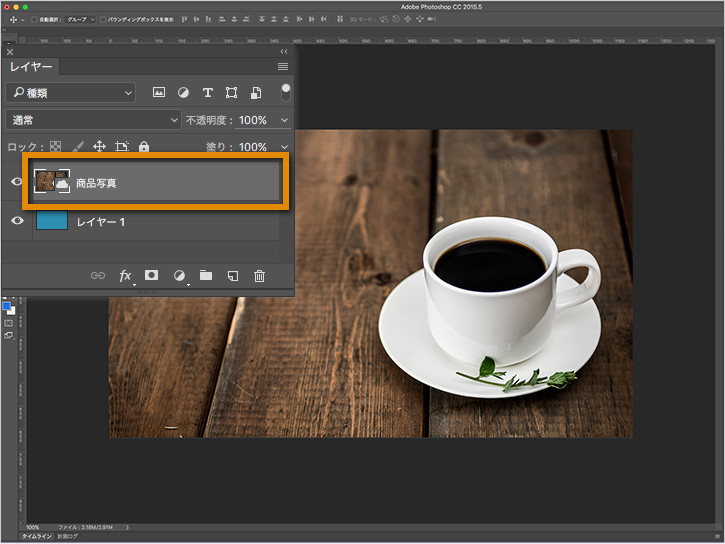Filter layers by adjustment layers icon
This screenshot has height=544, width=725.
183,92
